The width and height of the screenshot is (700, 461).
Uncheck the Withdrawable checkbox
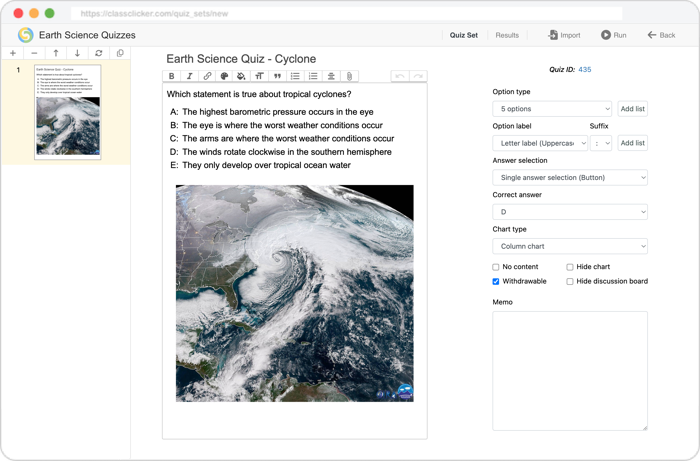pos(496,281)
